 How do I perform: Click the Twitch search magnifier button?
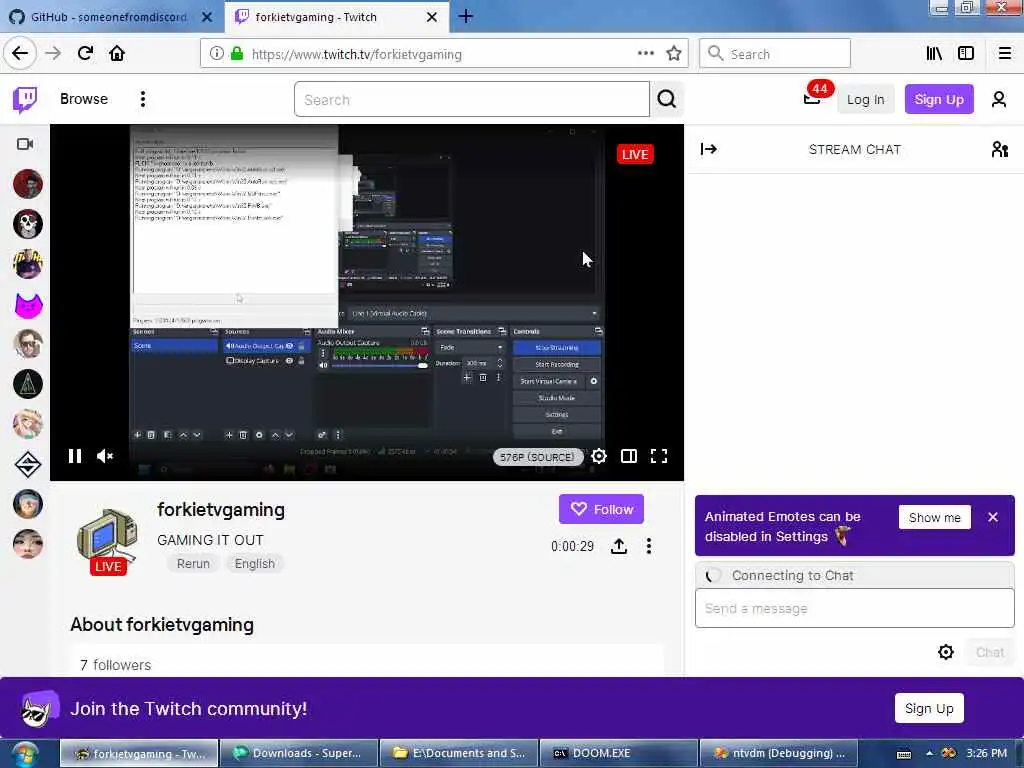(666, 99)
